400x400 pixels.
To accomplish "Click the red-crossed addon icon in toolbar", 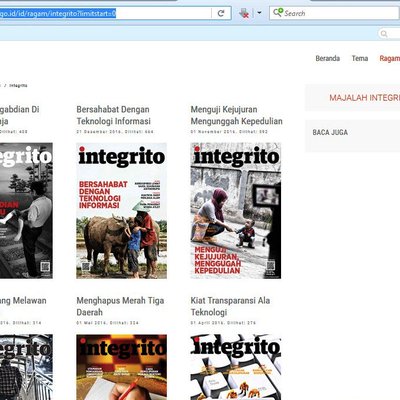I will (244, 13).
